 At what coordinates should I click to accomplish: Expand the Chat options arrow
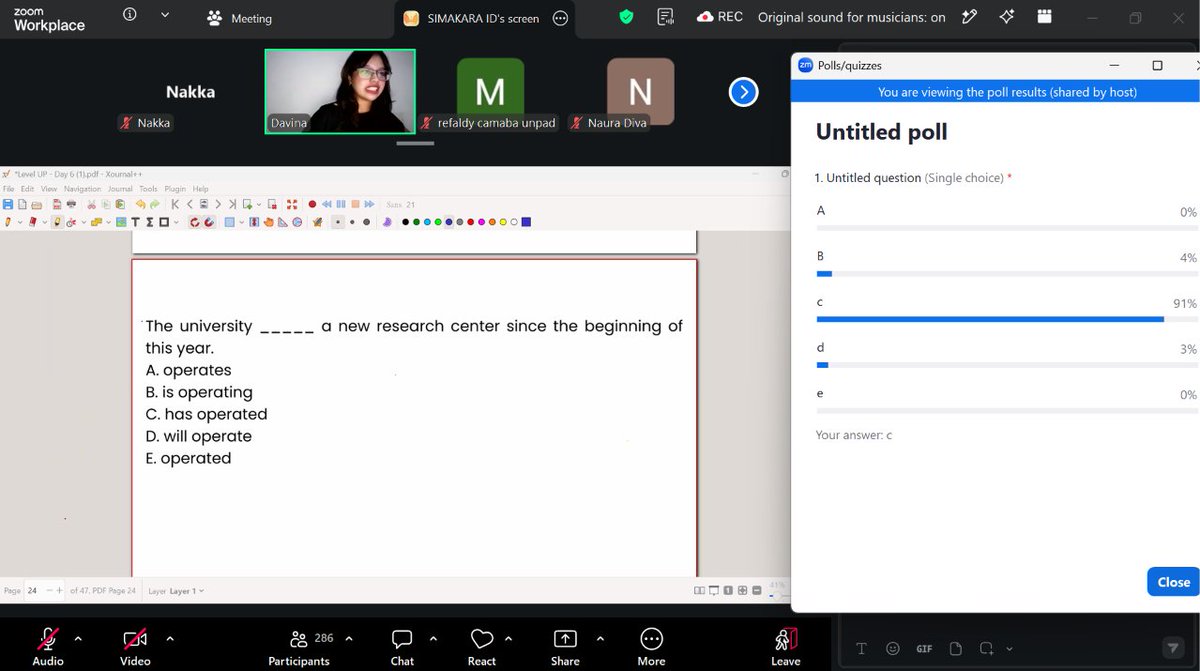(433, 638)
